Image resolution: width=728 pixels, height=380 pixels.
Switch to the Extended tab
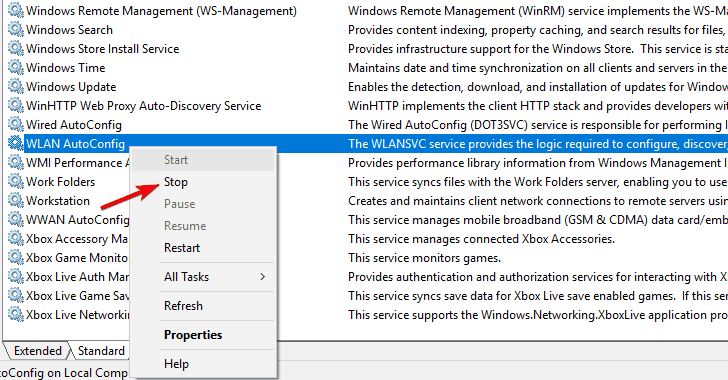coord(38,351)
